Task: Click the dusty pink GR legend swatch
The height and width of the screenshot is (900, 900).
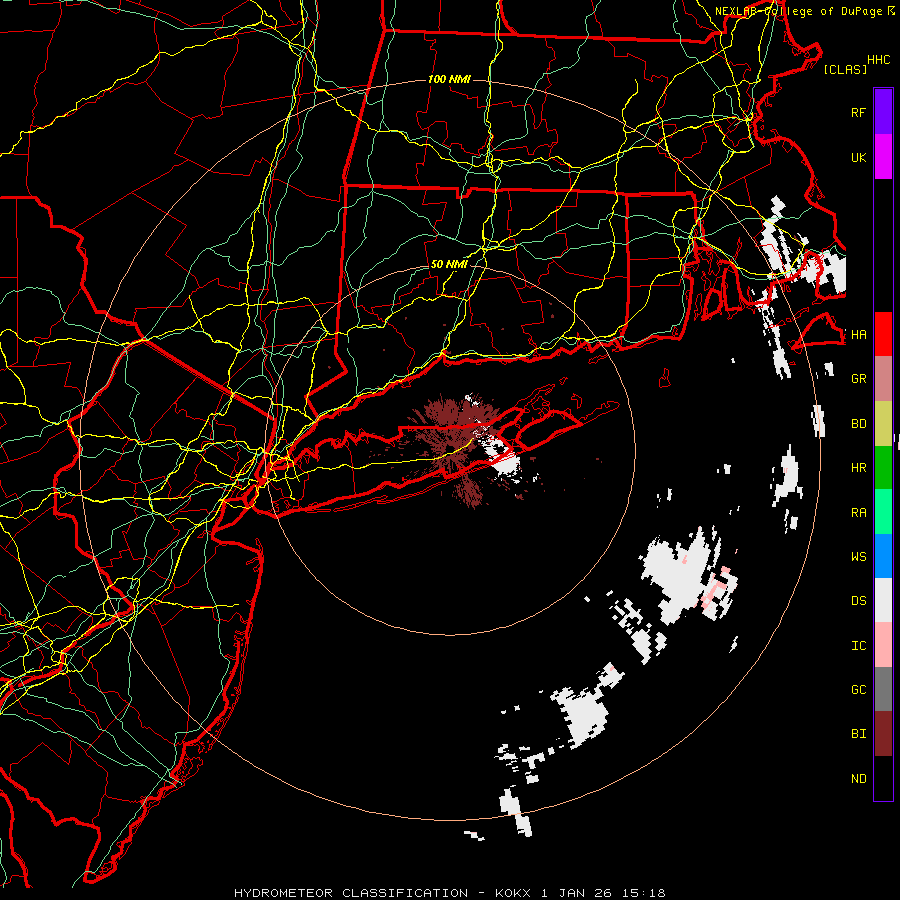Action: 883,379
